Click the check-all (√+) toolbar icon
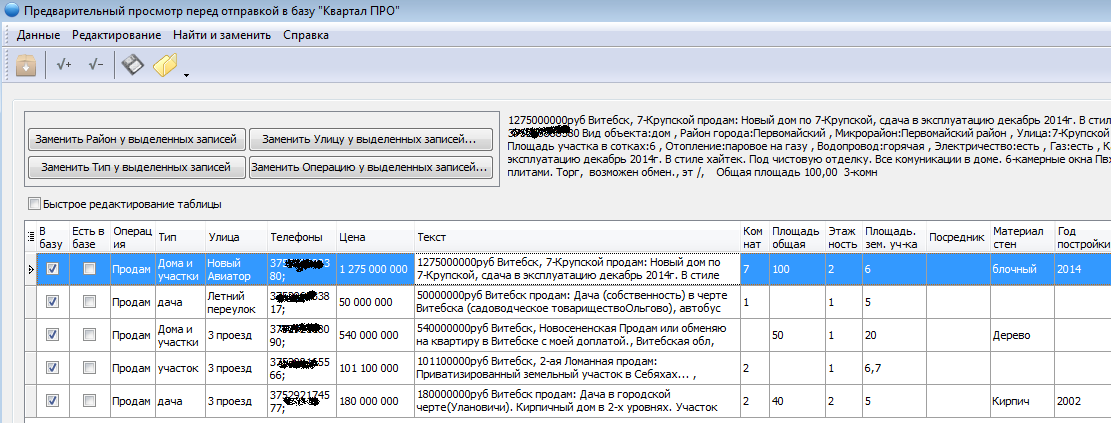 [64, 66]
